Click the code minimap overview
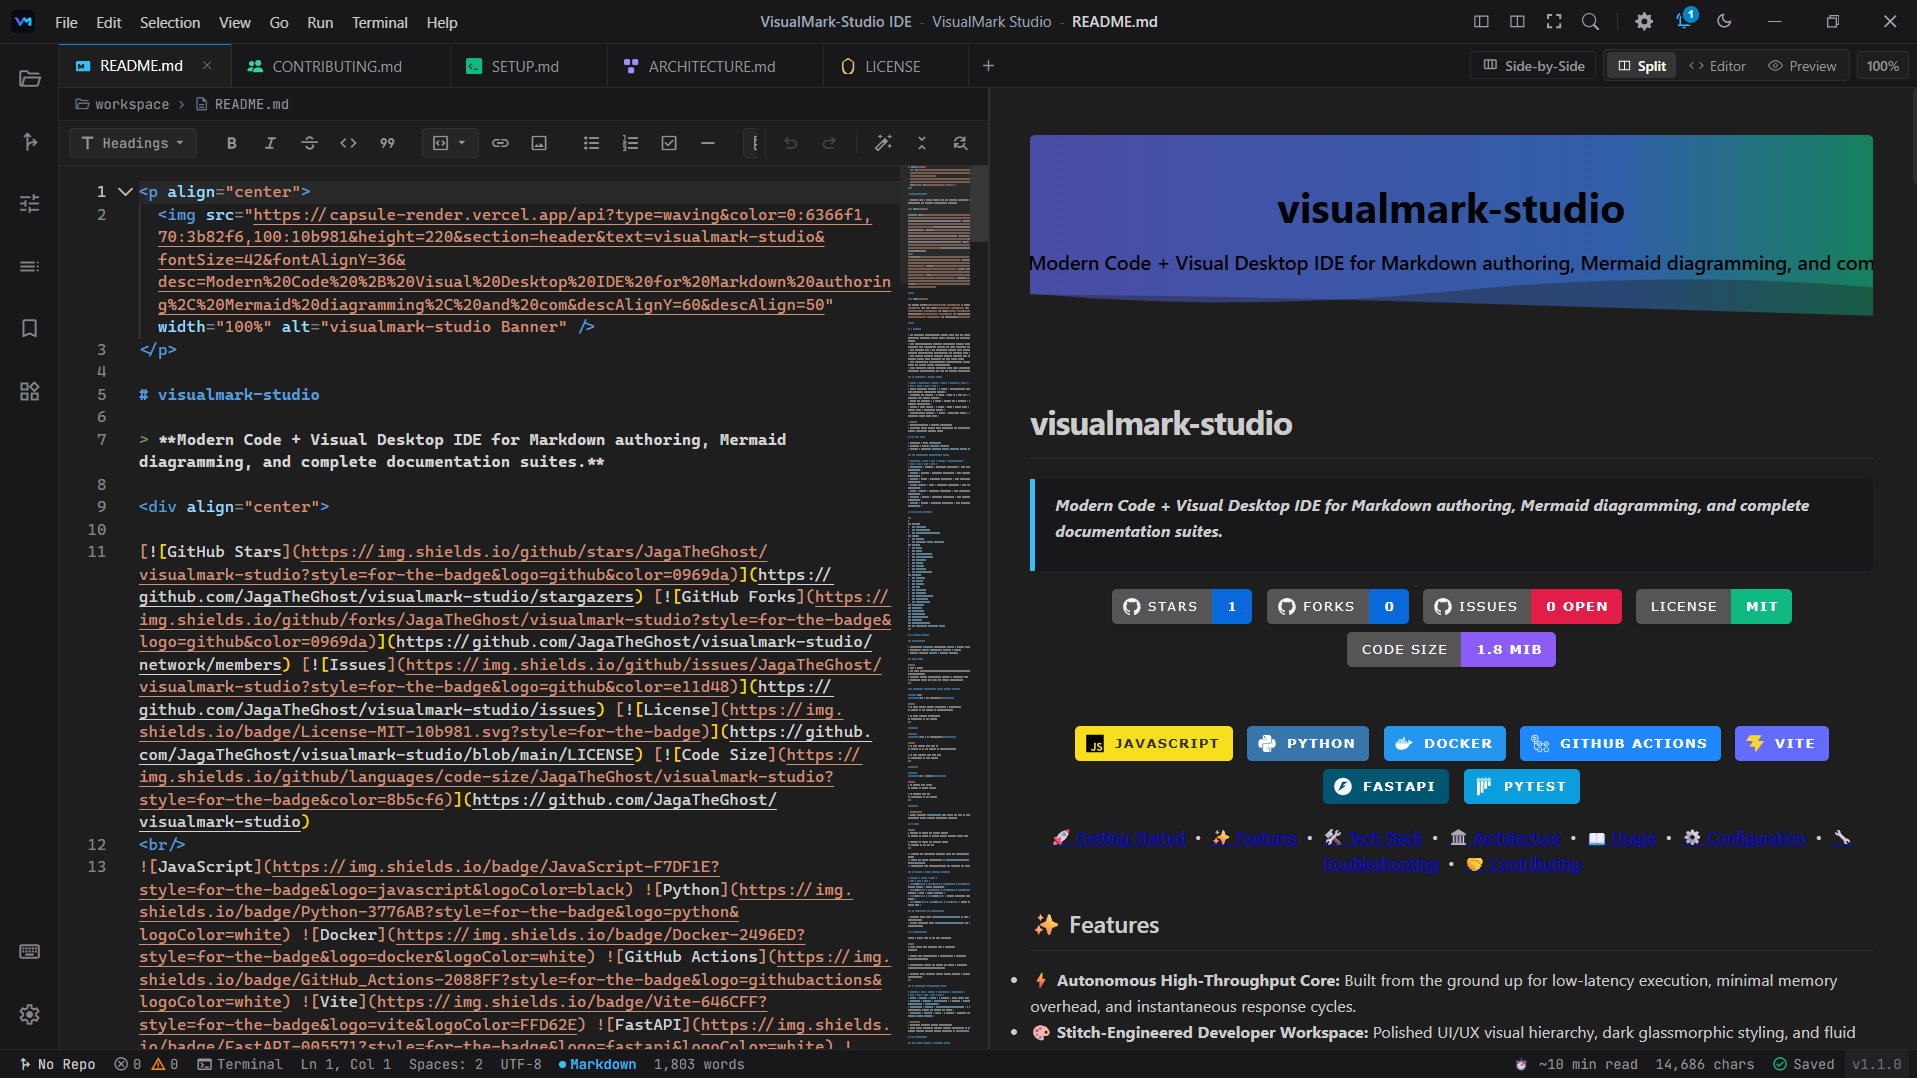The width and height of the screenshot is (1917, 1078). tap(938, 606)
